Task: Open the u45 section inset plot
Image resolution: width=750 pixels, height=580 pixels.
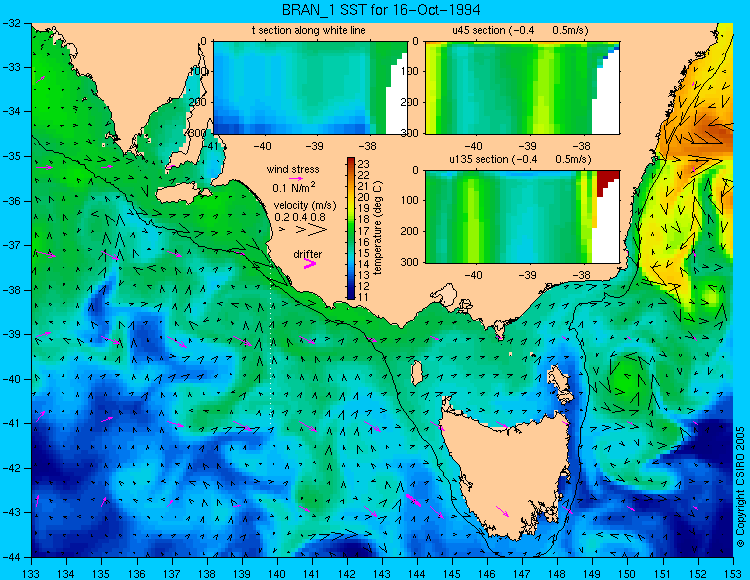Action: pos(522,88)
